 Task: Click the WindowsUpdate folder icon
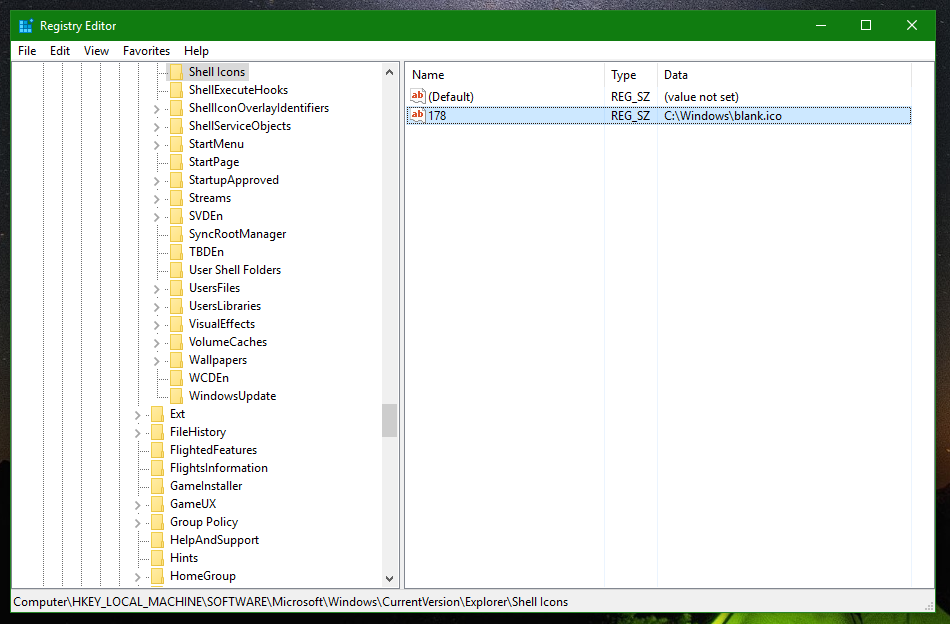(x=176, y=396)
